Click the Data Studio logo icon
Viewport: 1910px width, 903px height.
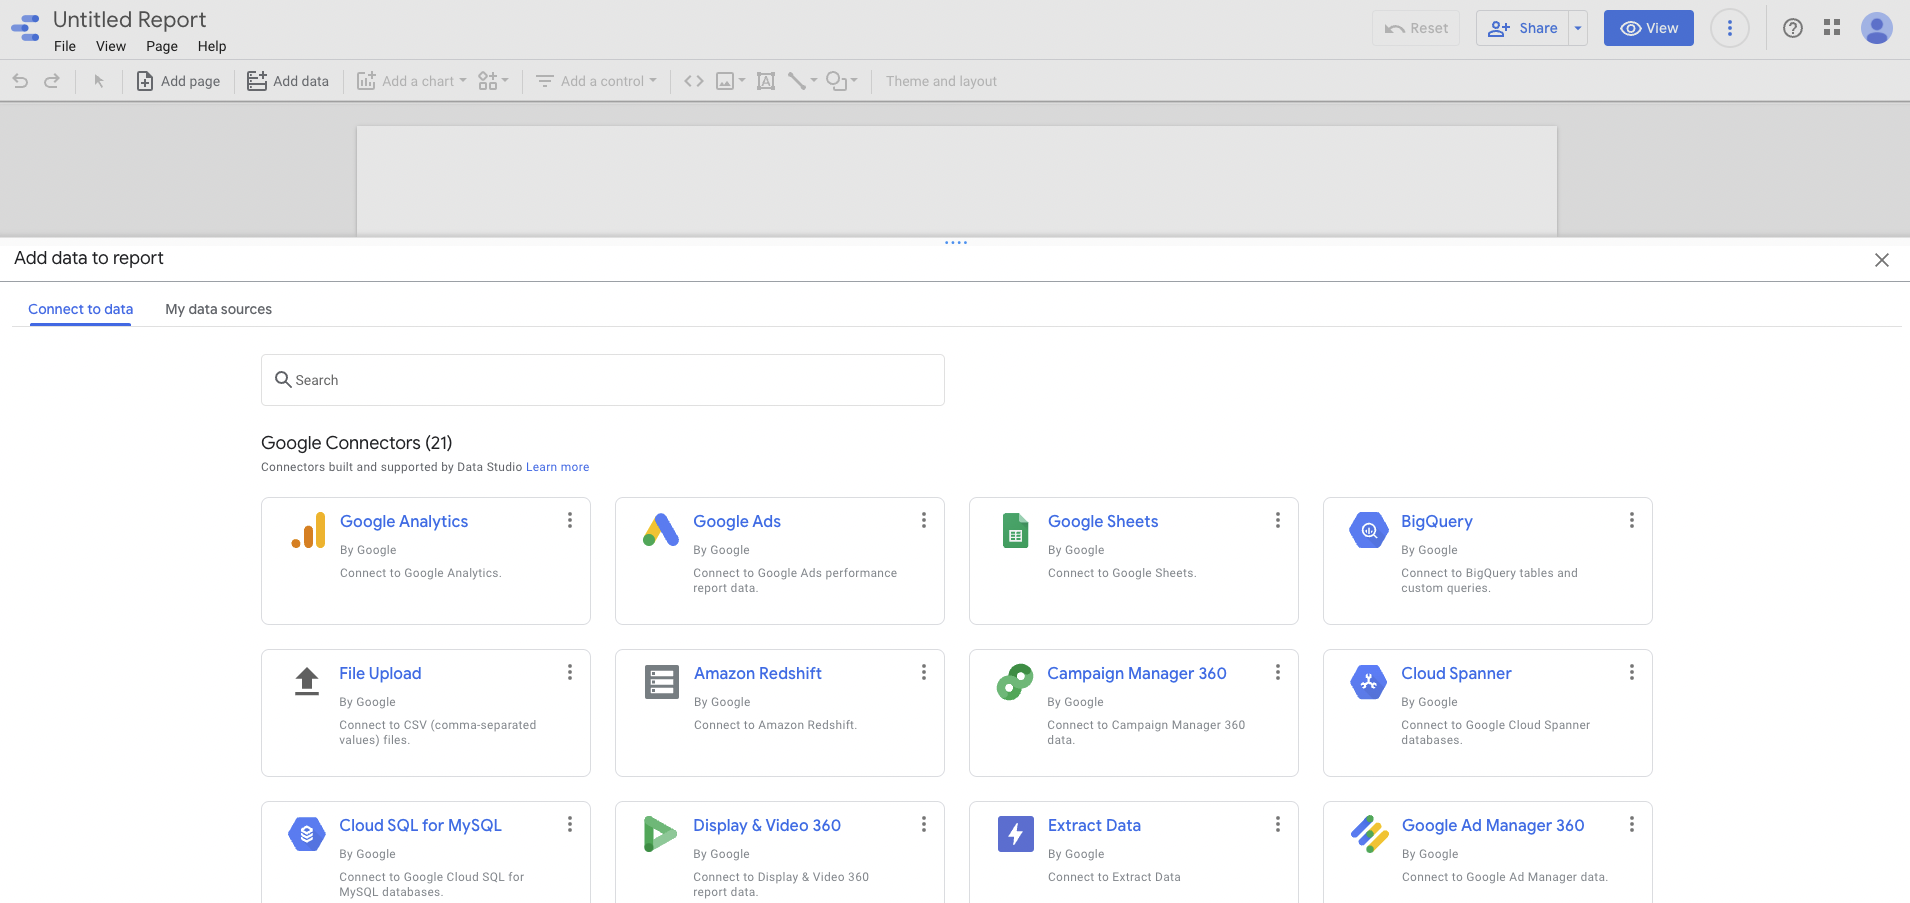[26, 28]
